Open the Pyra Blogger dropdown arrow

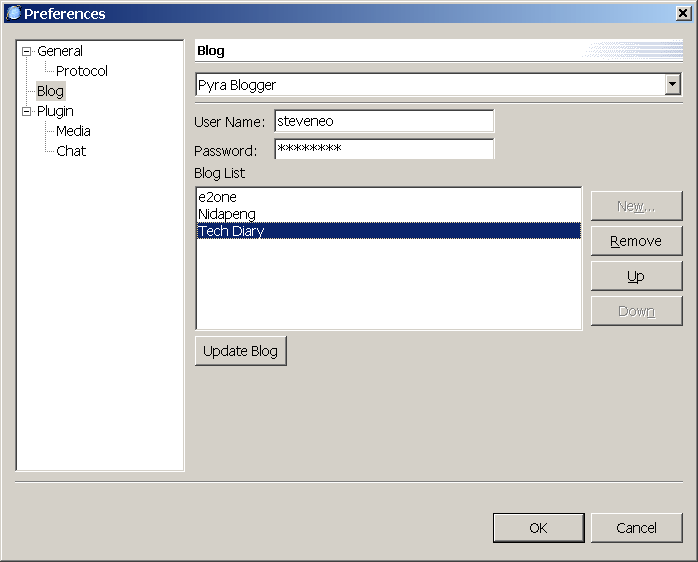click(x=673, y=85)
